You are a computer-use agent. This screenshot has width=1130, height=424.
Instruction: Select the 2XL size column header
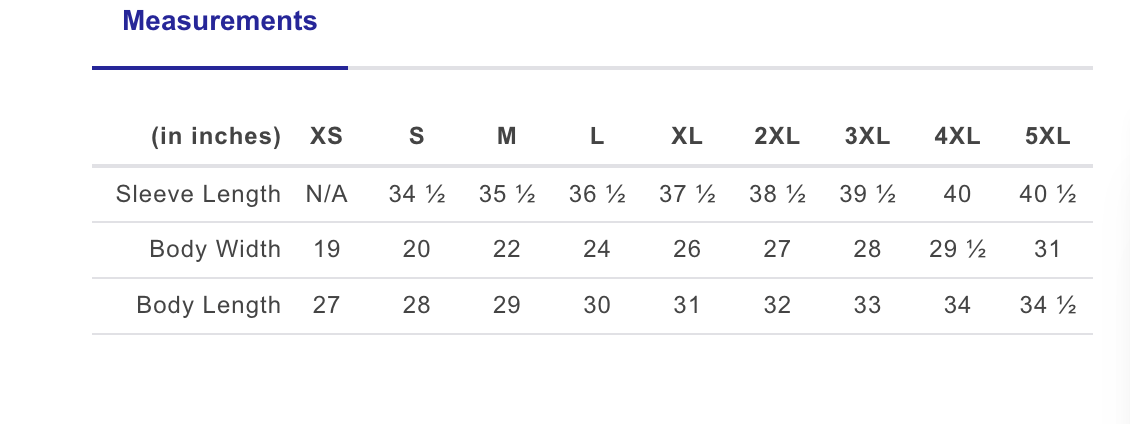(777, 137)
